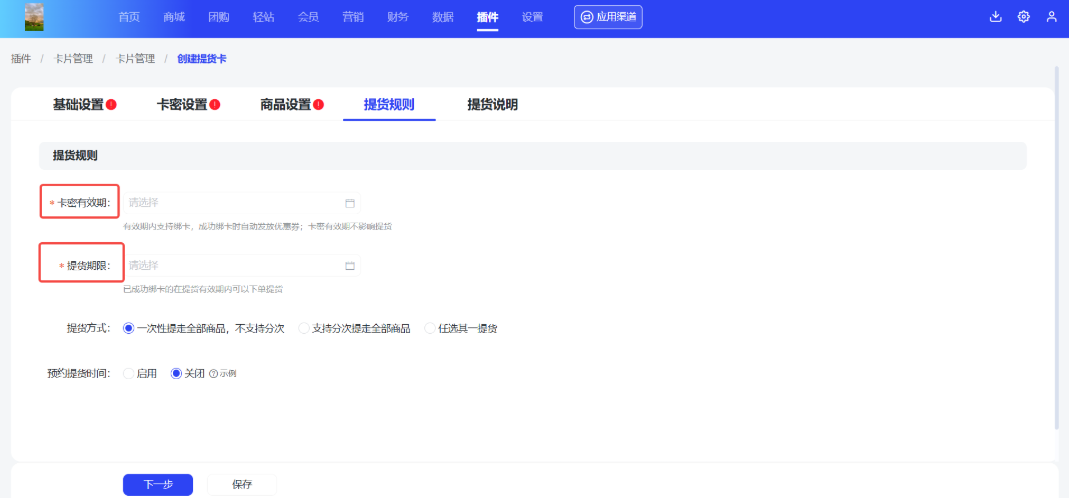Open the 应用渠道 channel switcher
The image size is (1069, 498).
(x=608, y=17)
